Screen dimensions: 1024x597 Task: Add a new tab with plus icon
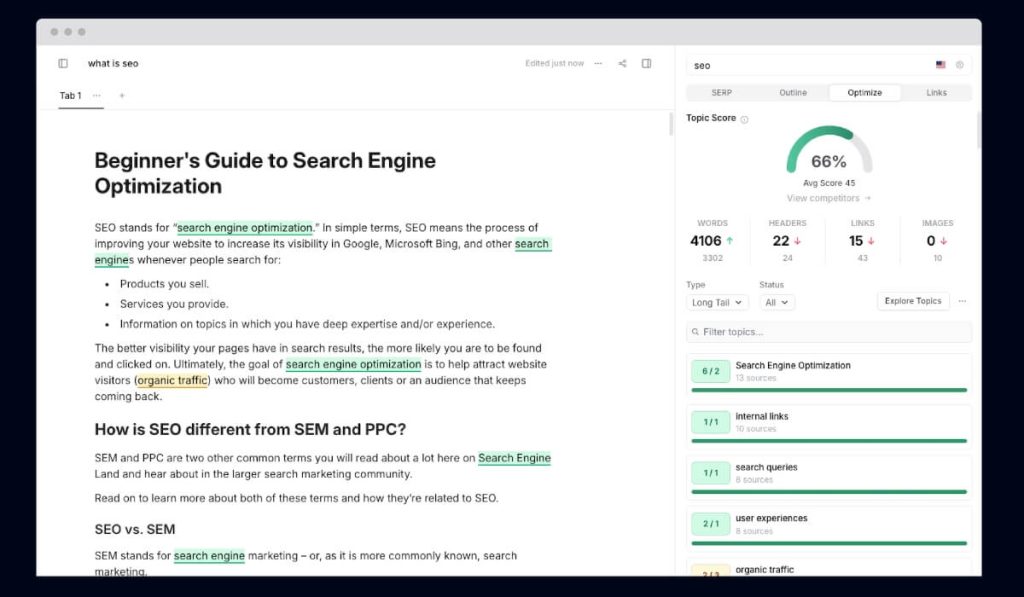point(122,96)
